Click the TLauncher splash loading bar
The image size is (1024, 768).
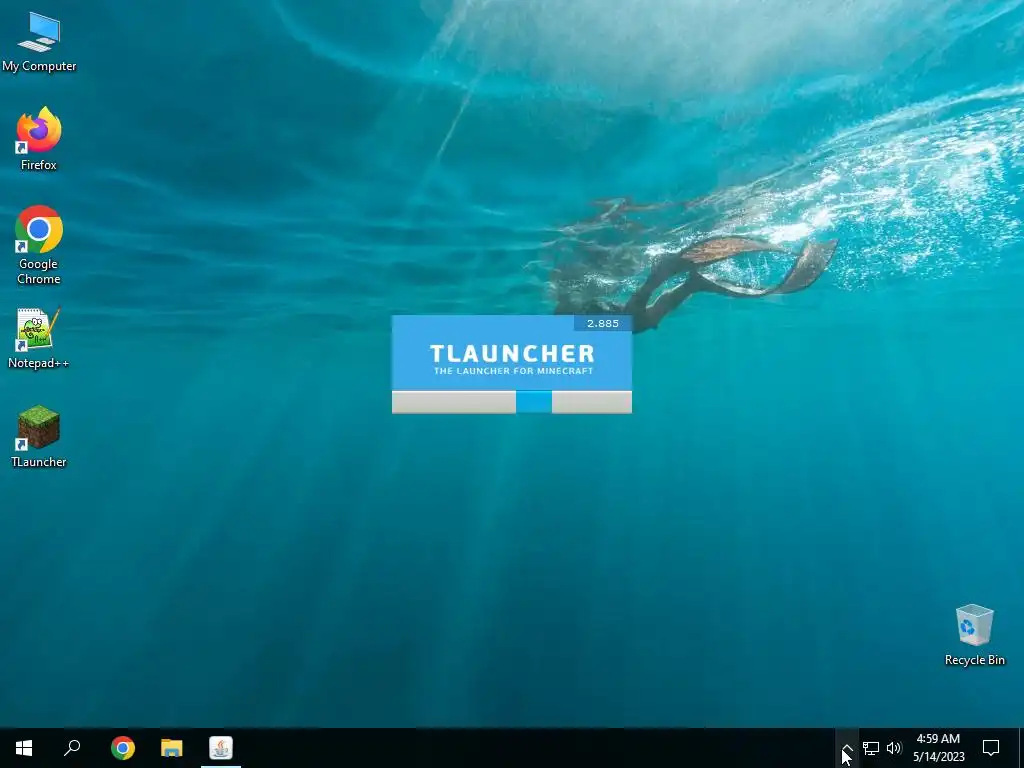click(512, 402)
